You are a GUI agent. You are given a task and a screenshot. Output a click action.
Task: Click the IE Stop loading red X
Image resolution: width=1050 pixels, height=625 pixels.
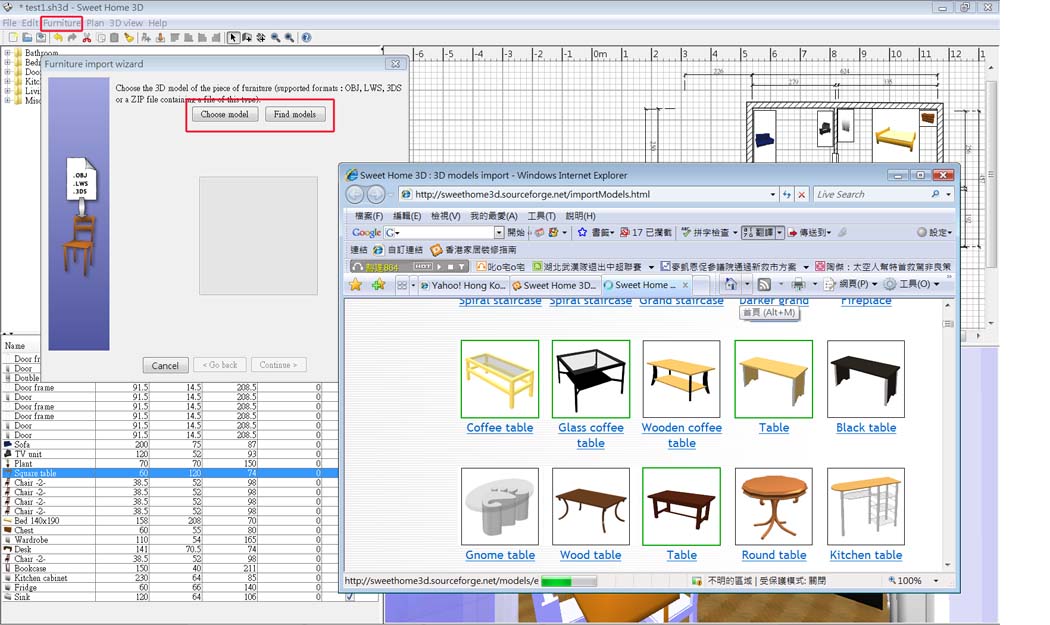pos(802,194)
